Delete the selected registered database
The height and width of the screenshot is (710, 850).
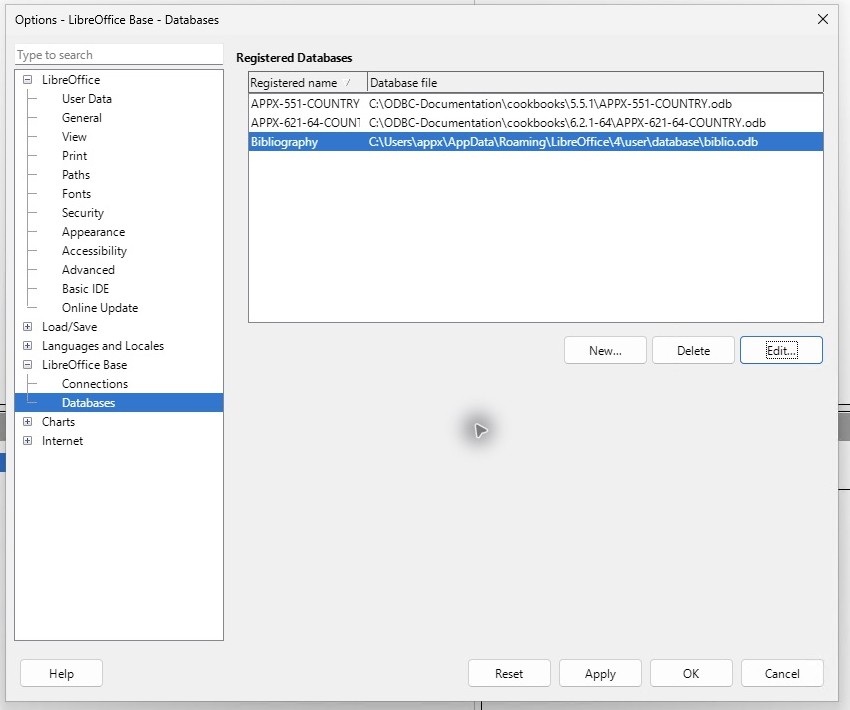pyautogui.click(x=693, y=350)
